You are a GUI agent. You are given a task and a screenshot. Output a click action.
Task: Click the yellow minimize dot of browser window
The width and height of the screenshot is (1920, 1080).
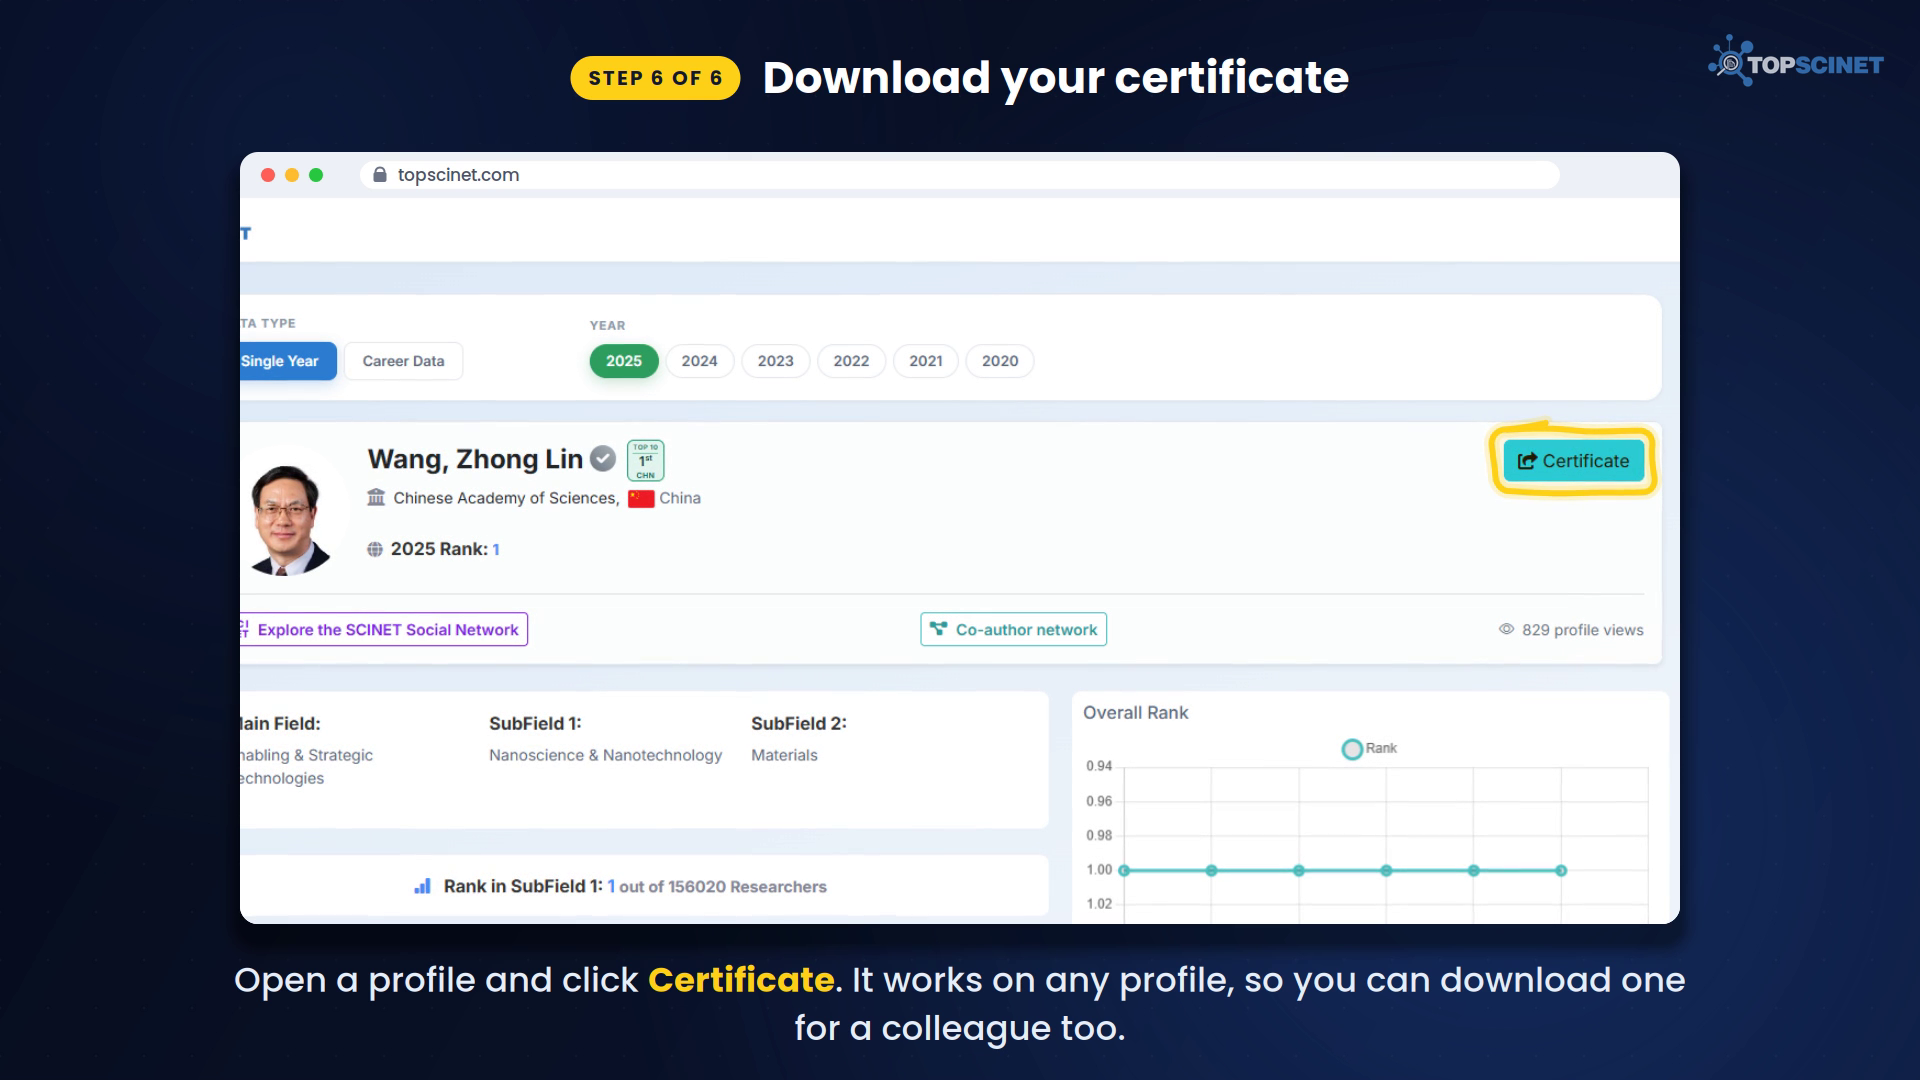(x=292, y=175)
